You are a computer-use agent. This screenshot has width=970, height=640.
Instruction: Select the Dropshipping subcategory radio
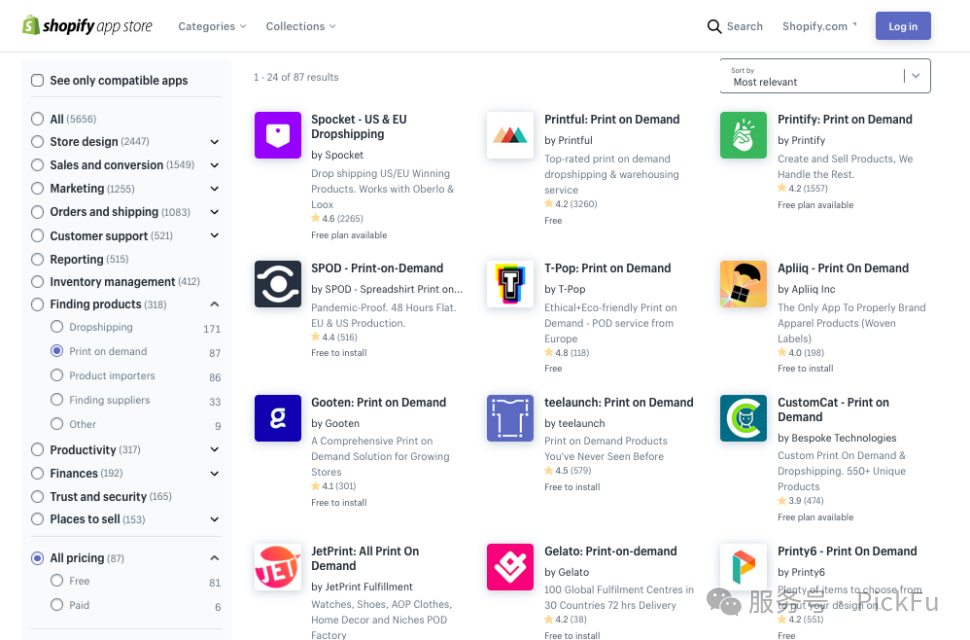(x=57, y=326)
